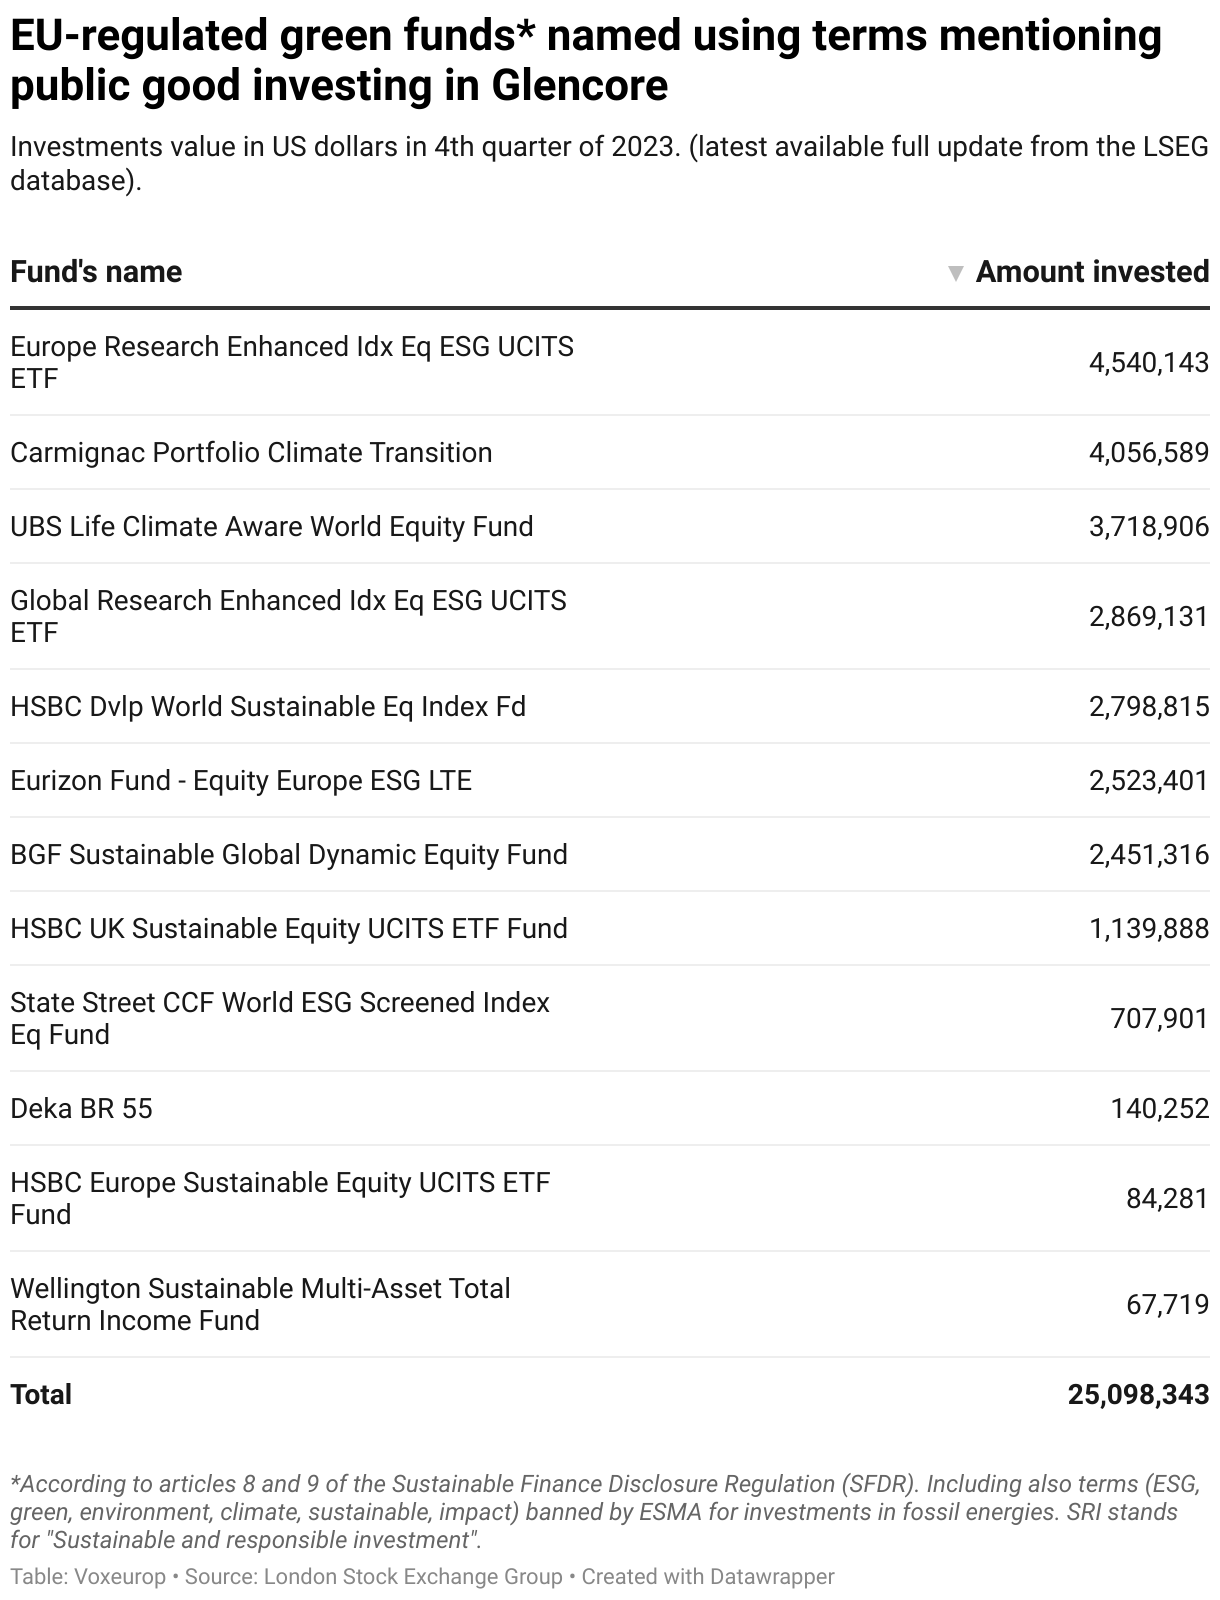
Task: Click the Fund's name column header
Action: pyautogui.click(x=96, y=272)
